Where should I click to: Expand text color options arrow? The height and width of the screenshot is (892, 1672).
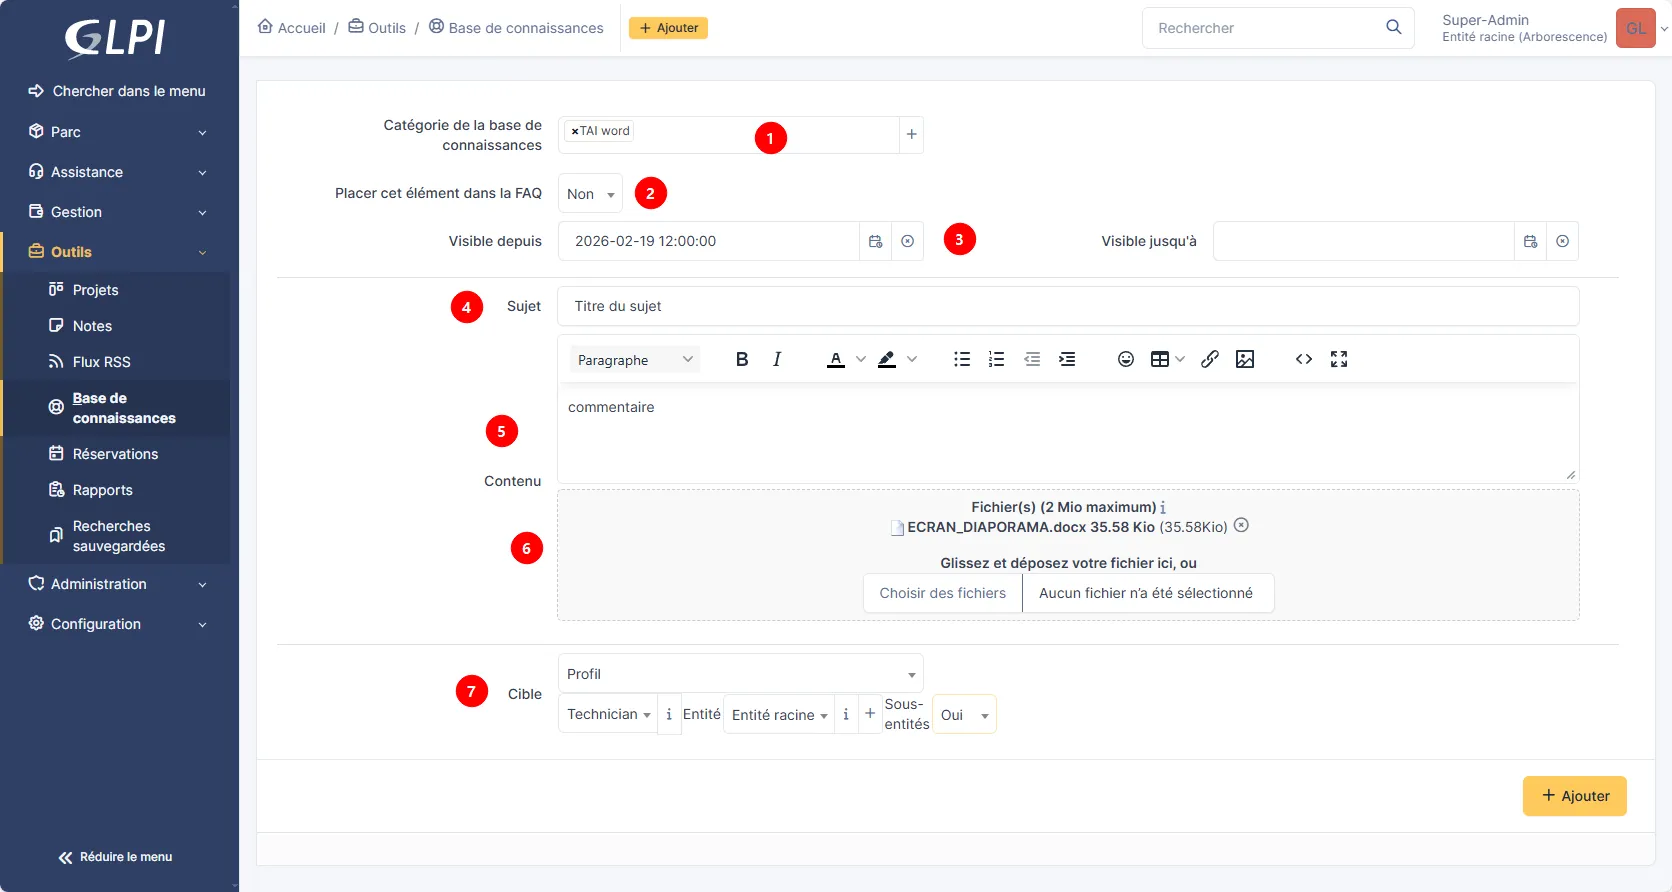click(861, 359)
